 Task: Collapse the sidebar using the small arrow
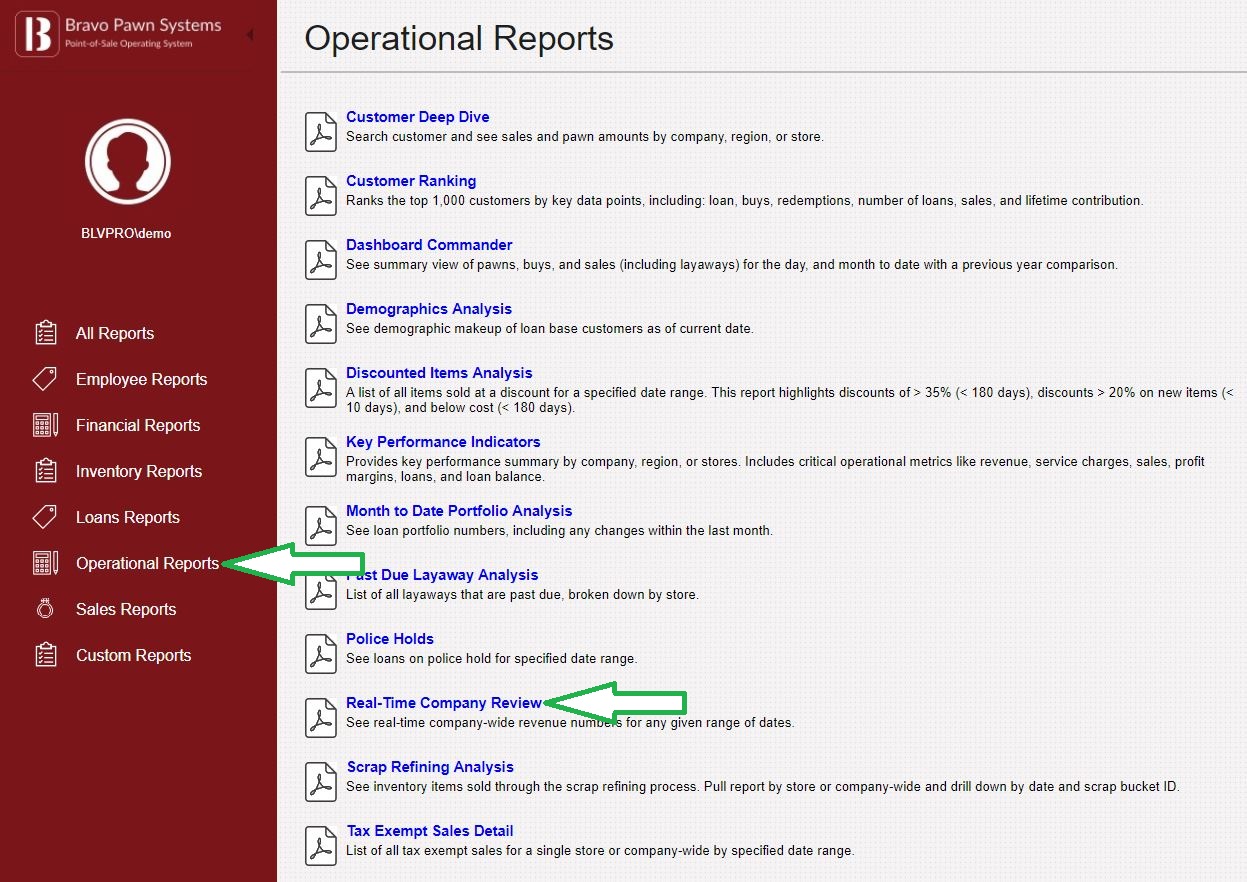[x=249, y=35]
